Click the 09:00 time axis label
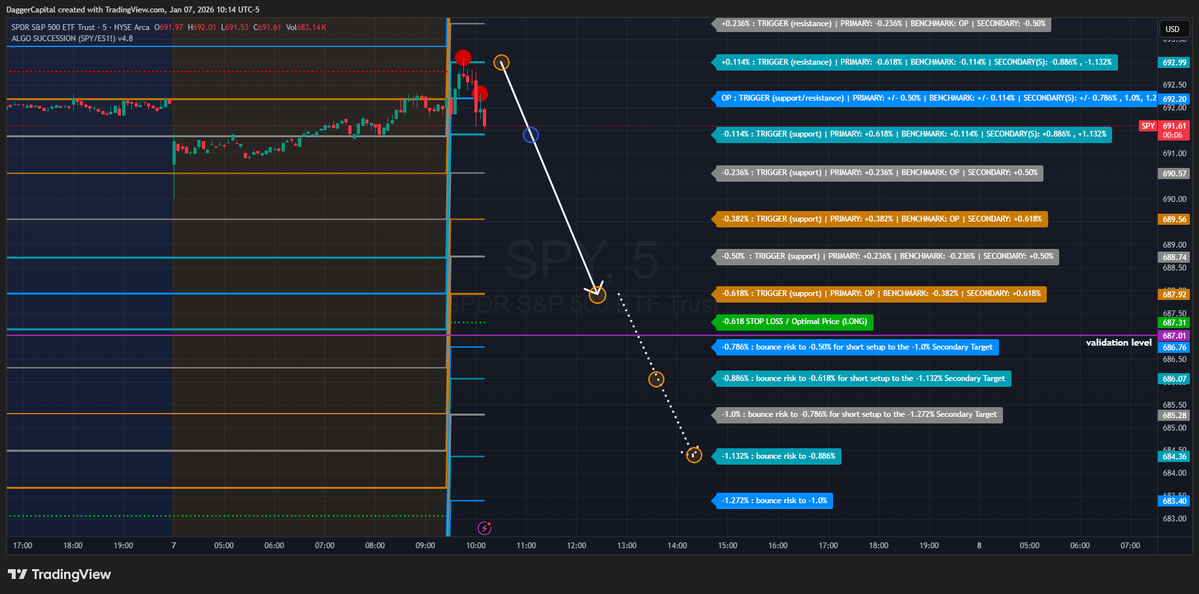1199x594 pixels. (x=425, y=546)
